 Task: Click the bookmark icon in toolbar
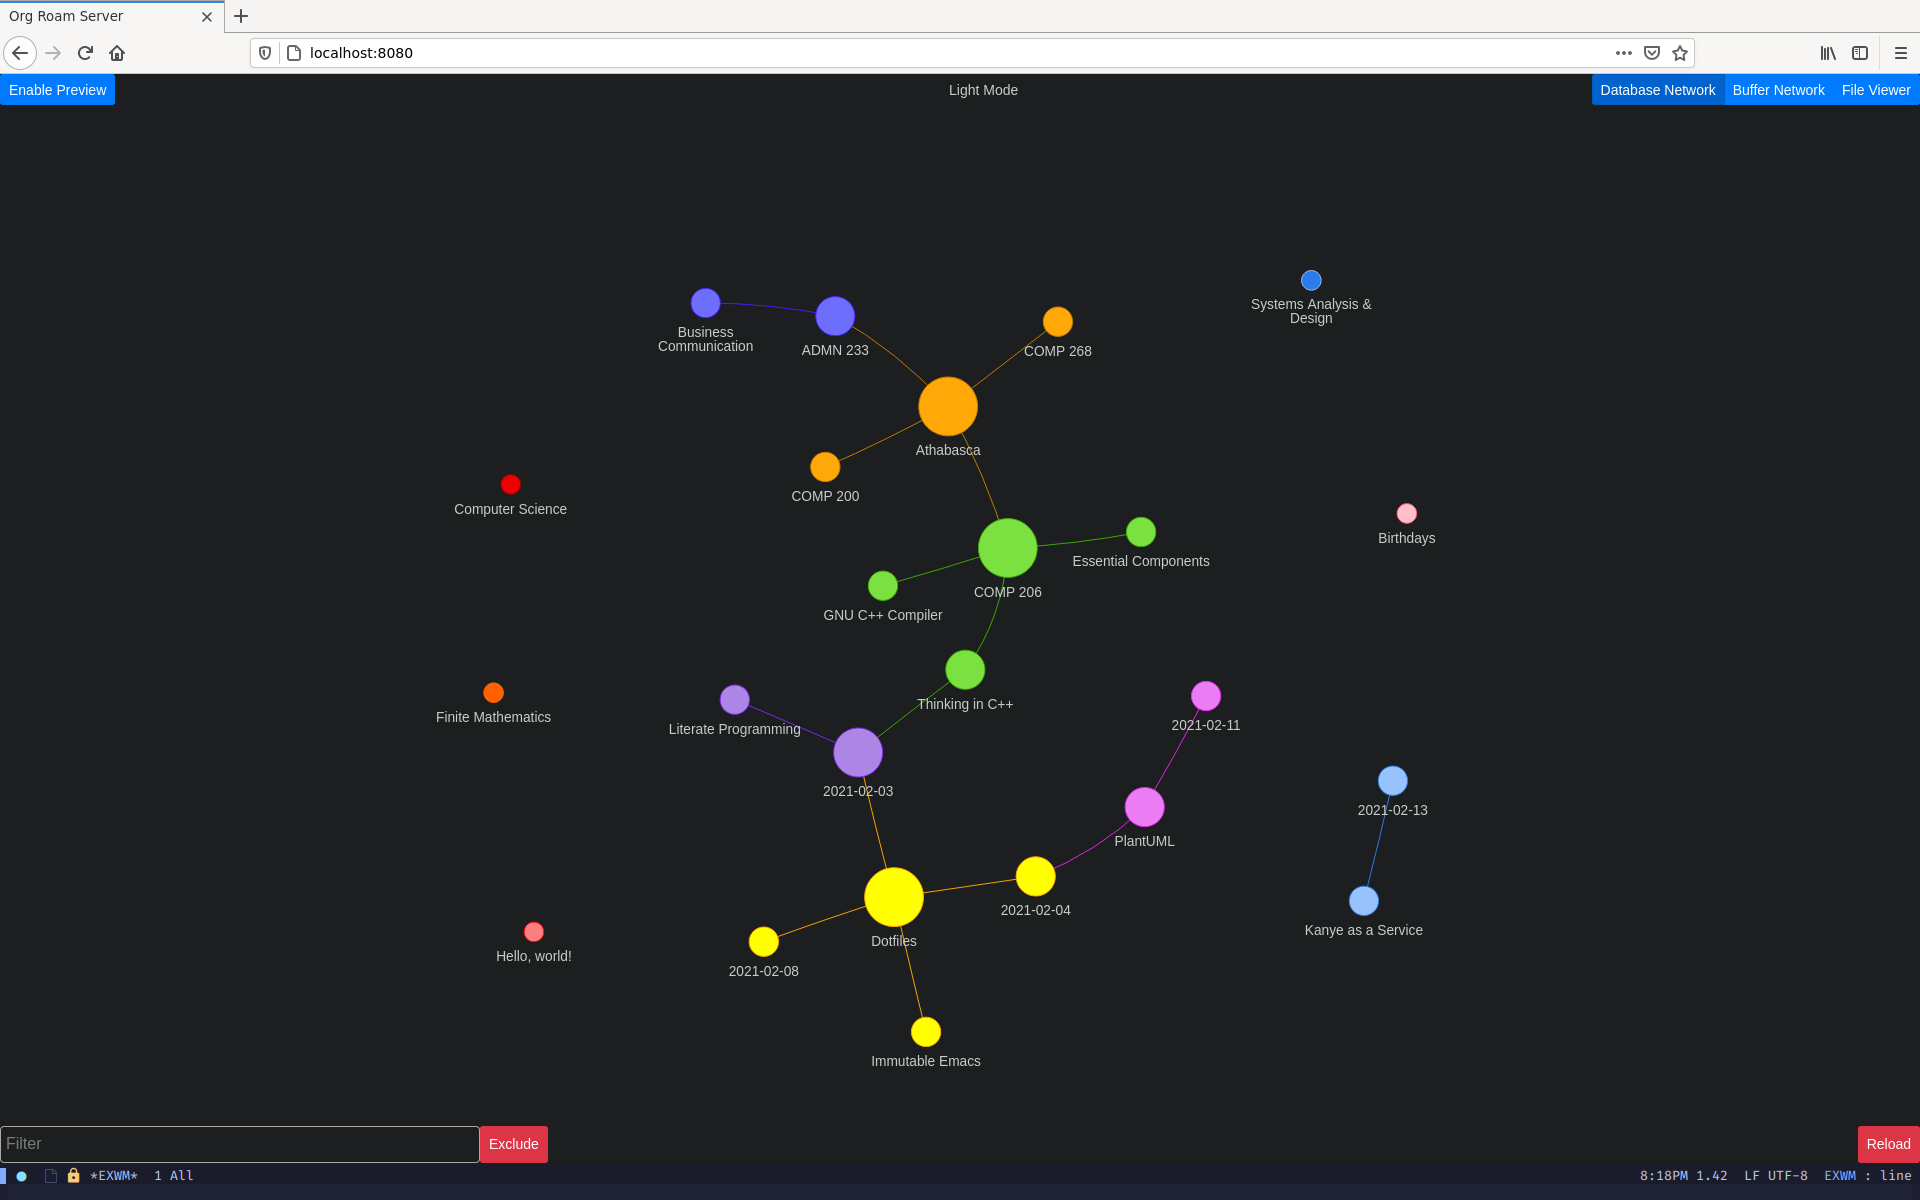point(1679,53)
